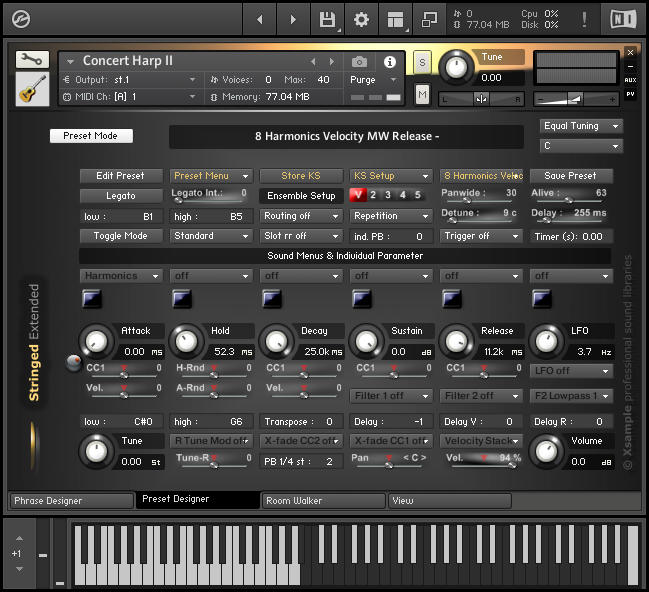Open the Filter 1 off dropdown
Image resolution: width=649 pixels, height=592 pixels.
coord(391,396)
